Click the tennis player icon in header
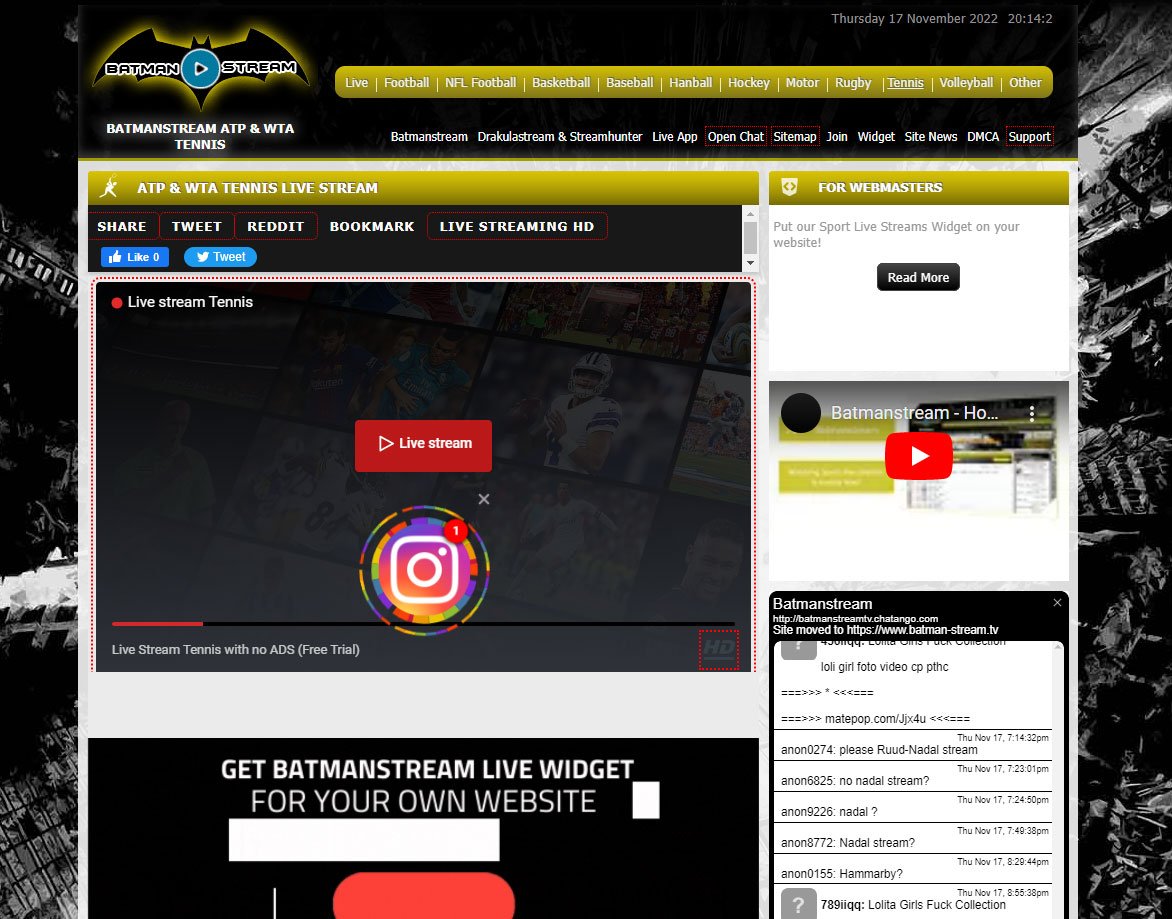The width and height of the screenshot is (1172, 919). [x=109, y=187]
